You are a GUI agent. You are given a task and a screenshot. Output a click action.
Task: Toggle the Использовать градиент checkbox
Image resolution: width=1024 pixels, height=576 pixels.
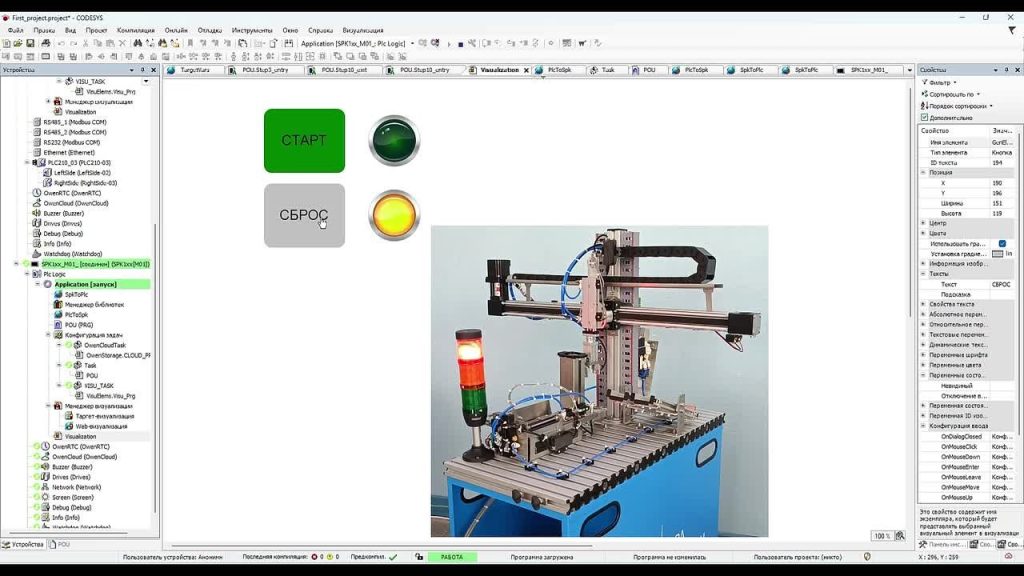1002,244
